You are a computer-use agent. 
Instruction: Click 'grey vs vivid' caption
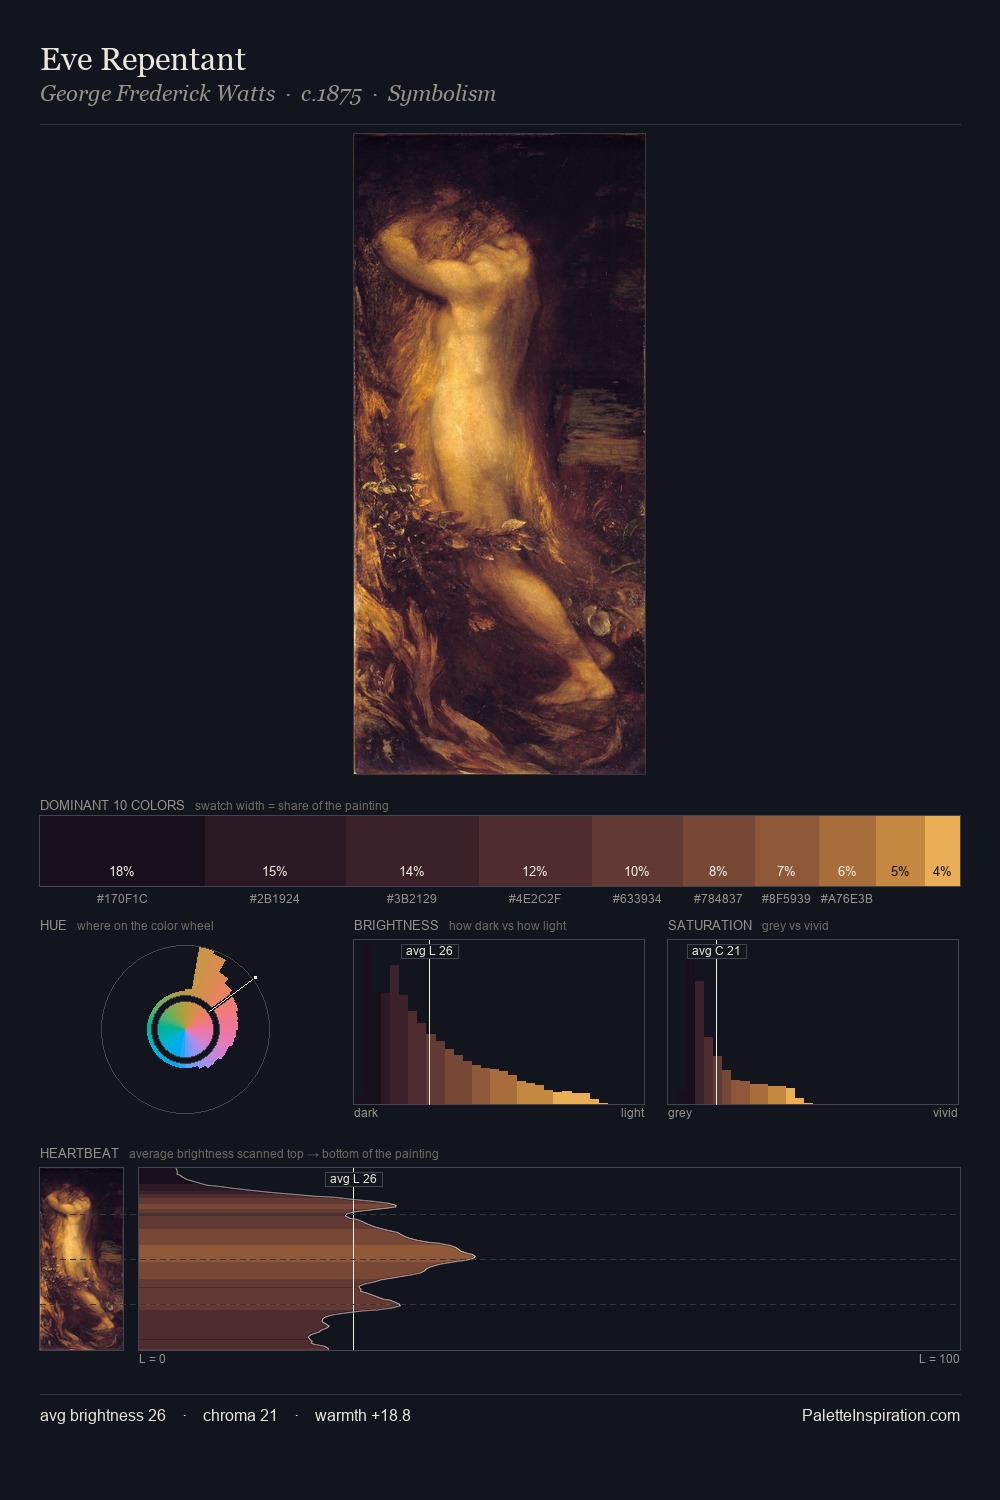795,926
